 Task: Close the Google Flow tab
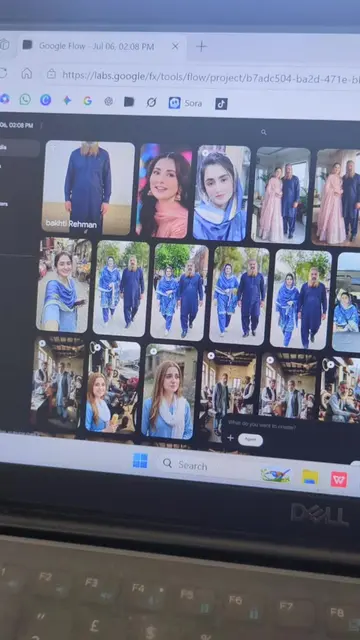pyautogui.click(x=175, y=47)
